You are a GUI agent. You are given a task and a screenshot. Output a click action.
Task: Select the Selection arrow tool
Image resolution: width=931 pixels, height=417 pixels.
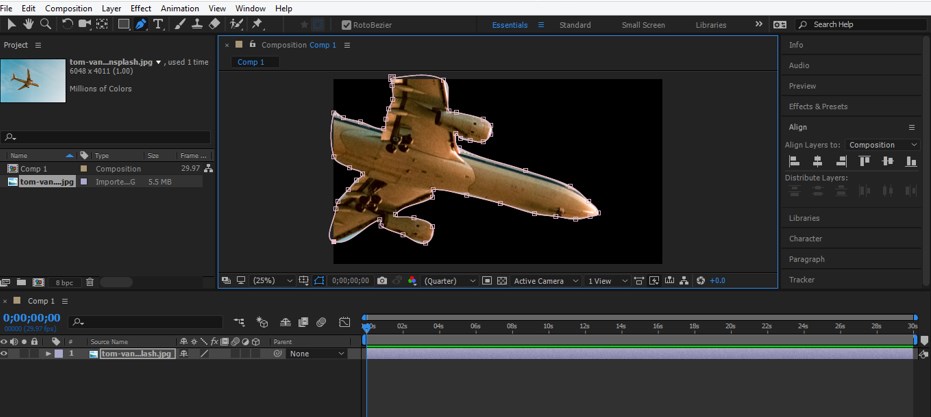pyautogui.click(x=11, y=24)
